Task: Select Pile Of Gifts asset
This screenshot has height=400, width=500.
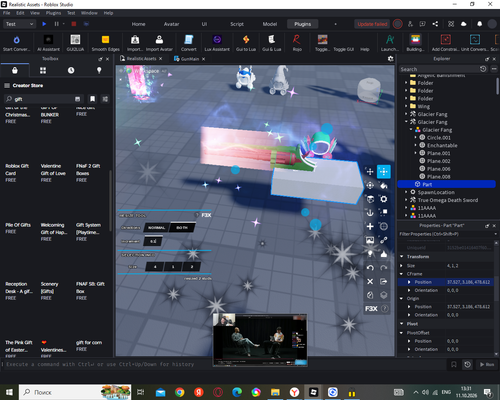Action: click(18, 228)
